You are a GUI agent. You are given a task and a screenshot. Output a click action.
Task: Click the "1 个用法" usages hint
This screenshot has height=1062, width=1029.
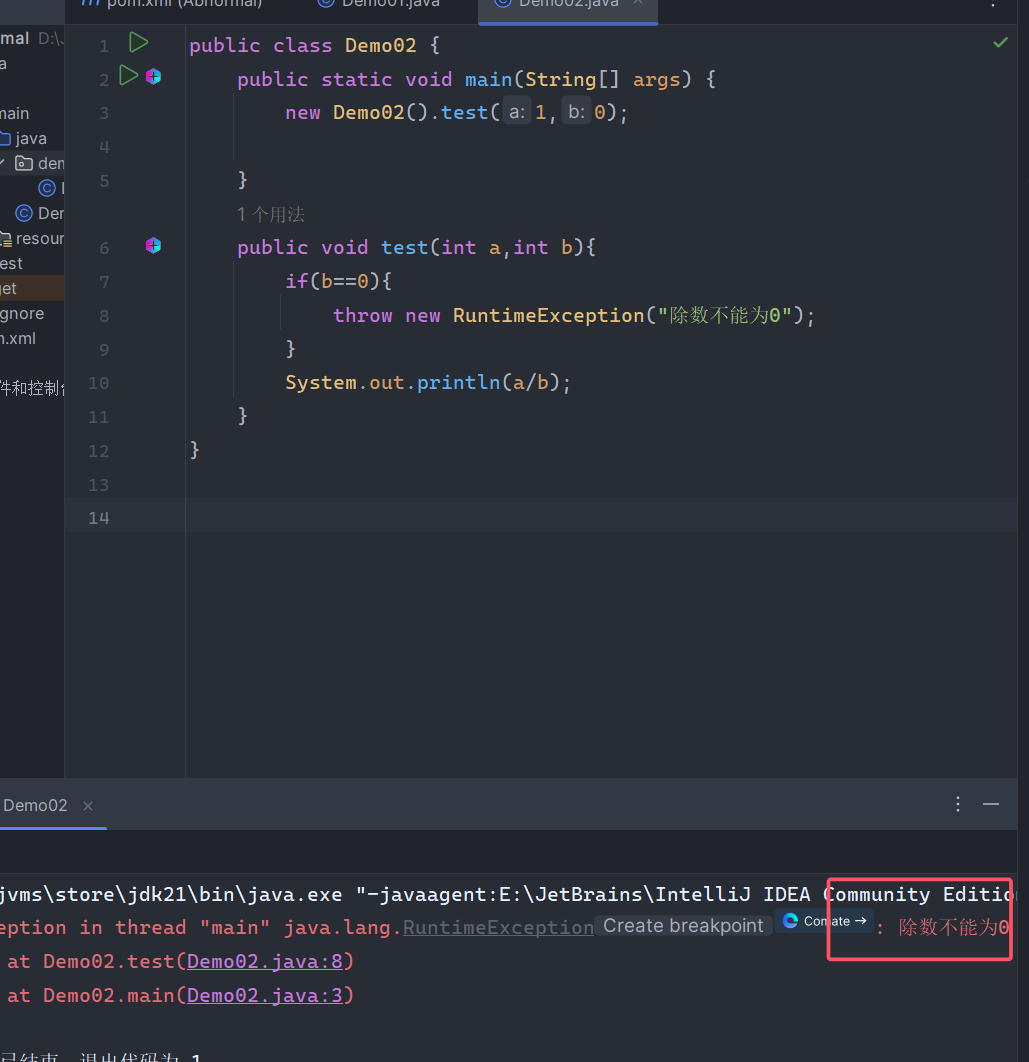(x=271, y=214)
